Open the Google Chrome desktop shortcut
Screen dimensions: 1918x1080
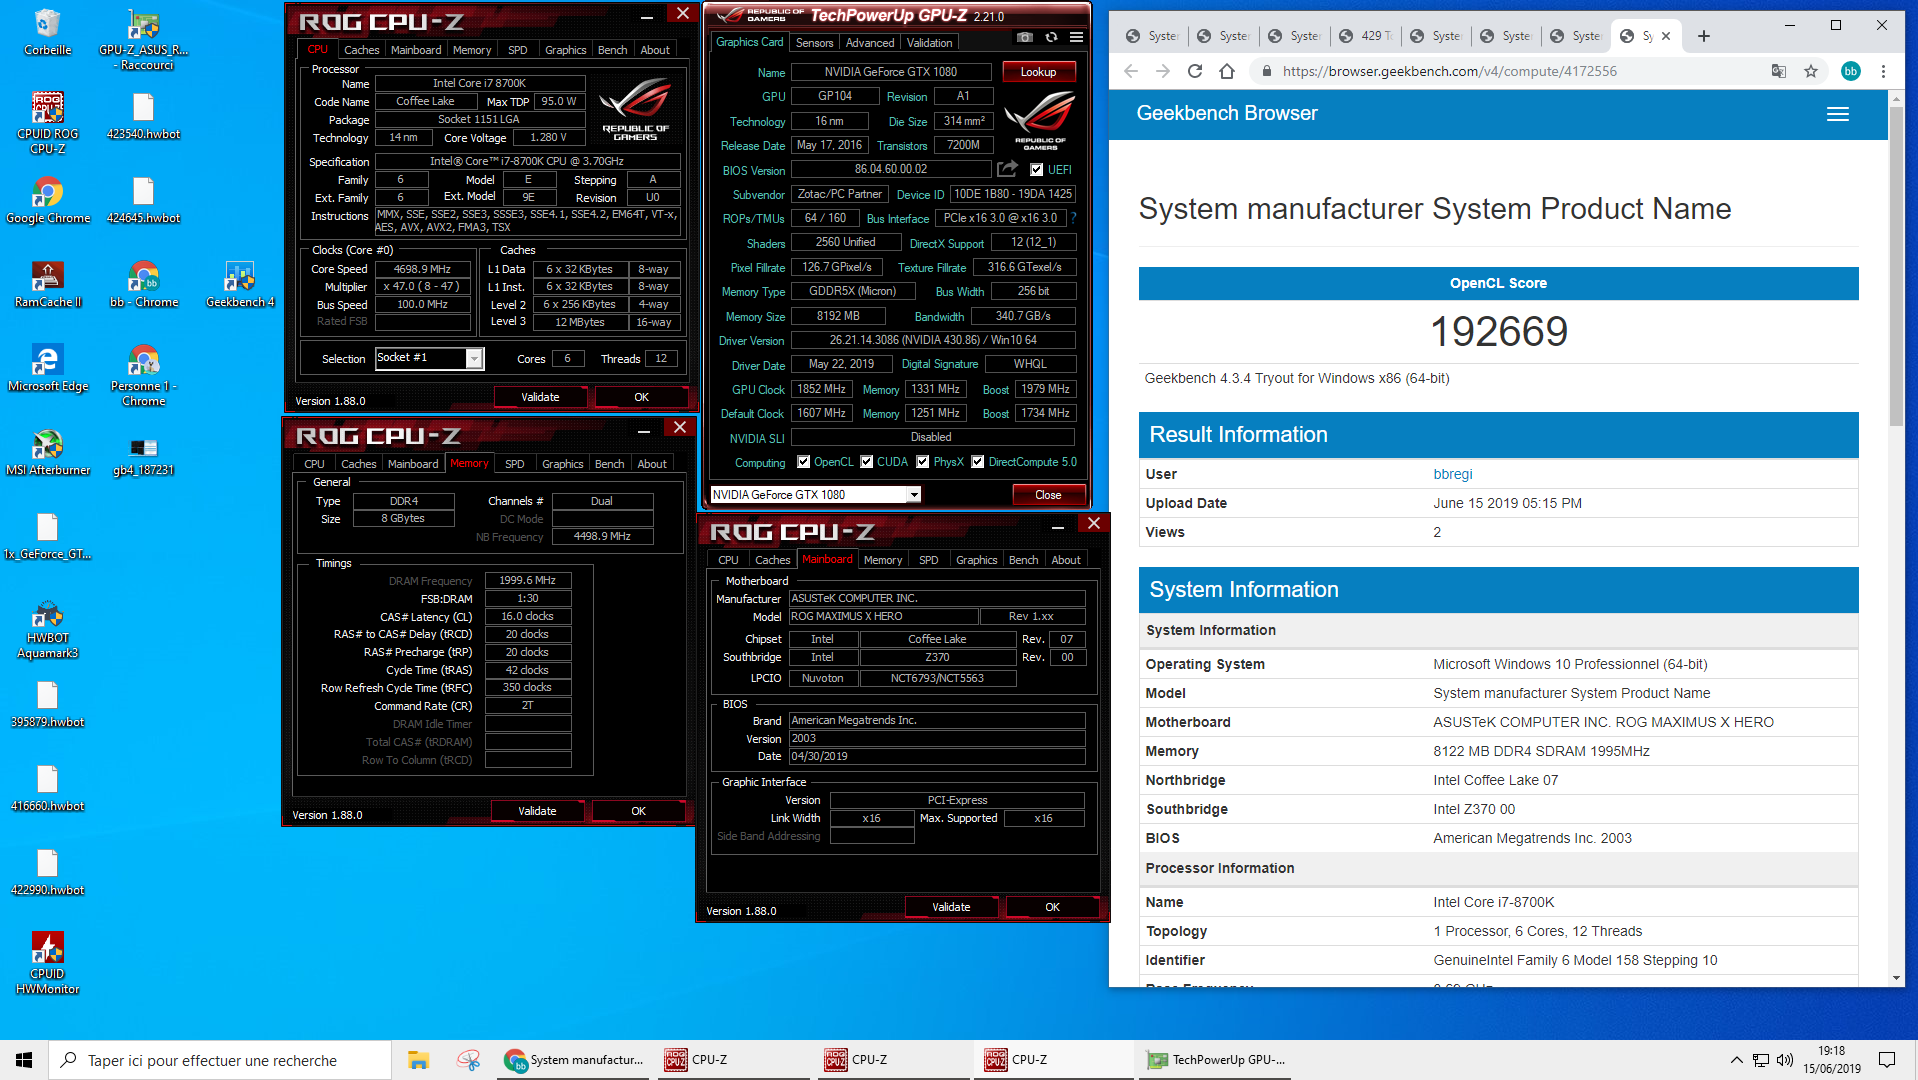47,201
